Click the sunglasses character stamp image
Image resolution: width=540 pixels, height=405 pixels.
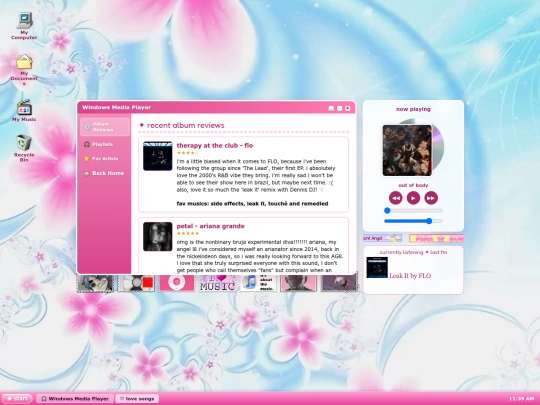tap(95, 283)
